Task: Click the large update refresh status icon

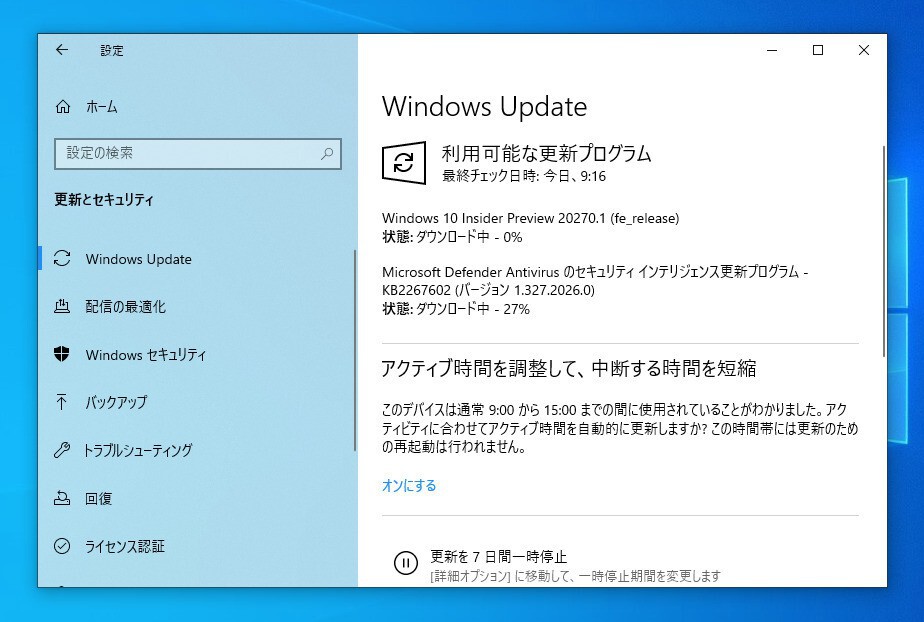Action: pyautogui.click(x=404, y=163)
